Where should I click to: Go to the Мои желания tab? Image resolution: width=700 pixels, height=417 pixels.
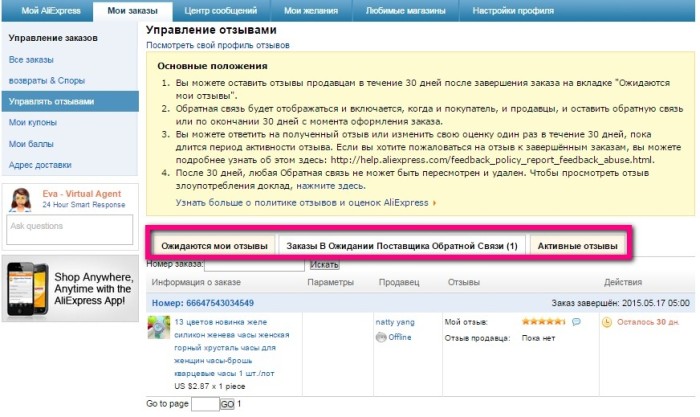[311, 11]
